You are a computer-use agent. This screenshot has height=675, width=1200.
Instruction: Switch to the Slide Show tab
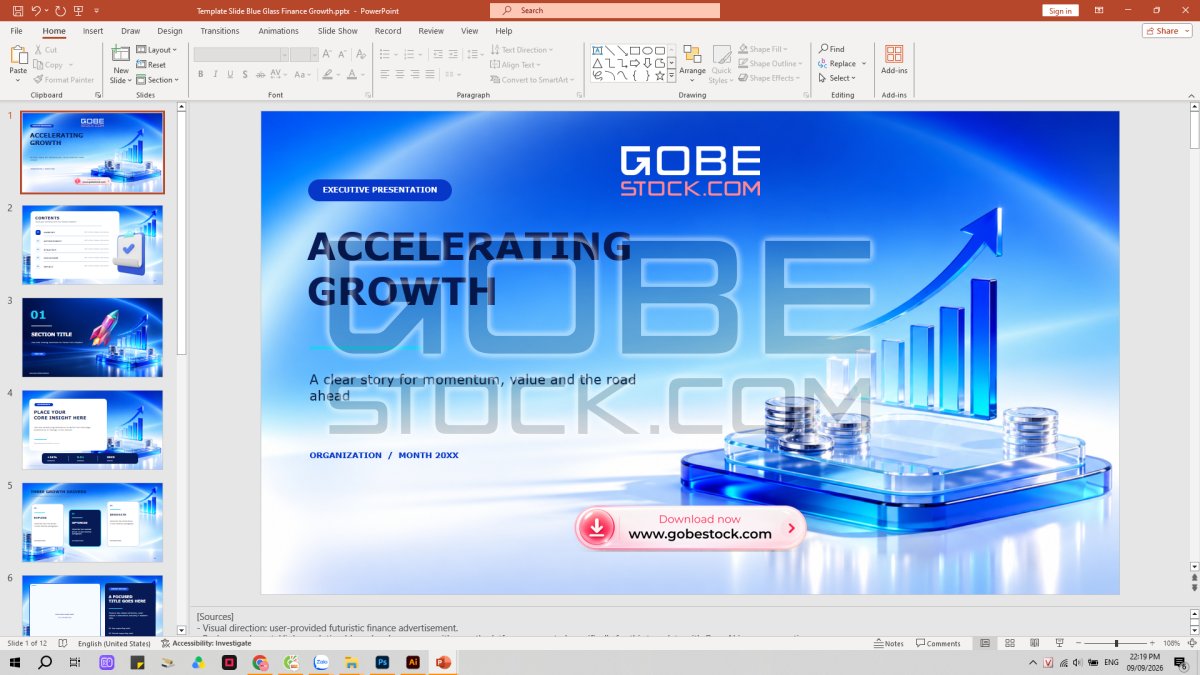tap(338, 31)
